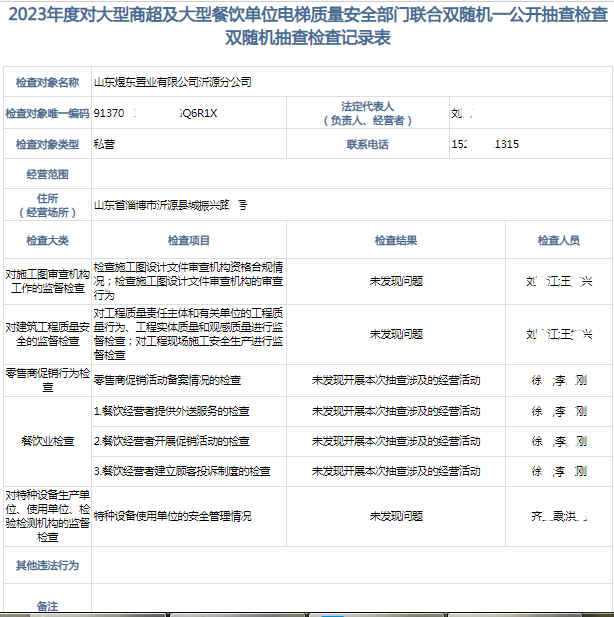Click the 餐饮业检查 category cell
This screenshot has height=617, width=614.
(x=47, y=440)
